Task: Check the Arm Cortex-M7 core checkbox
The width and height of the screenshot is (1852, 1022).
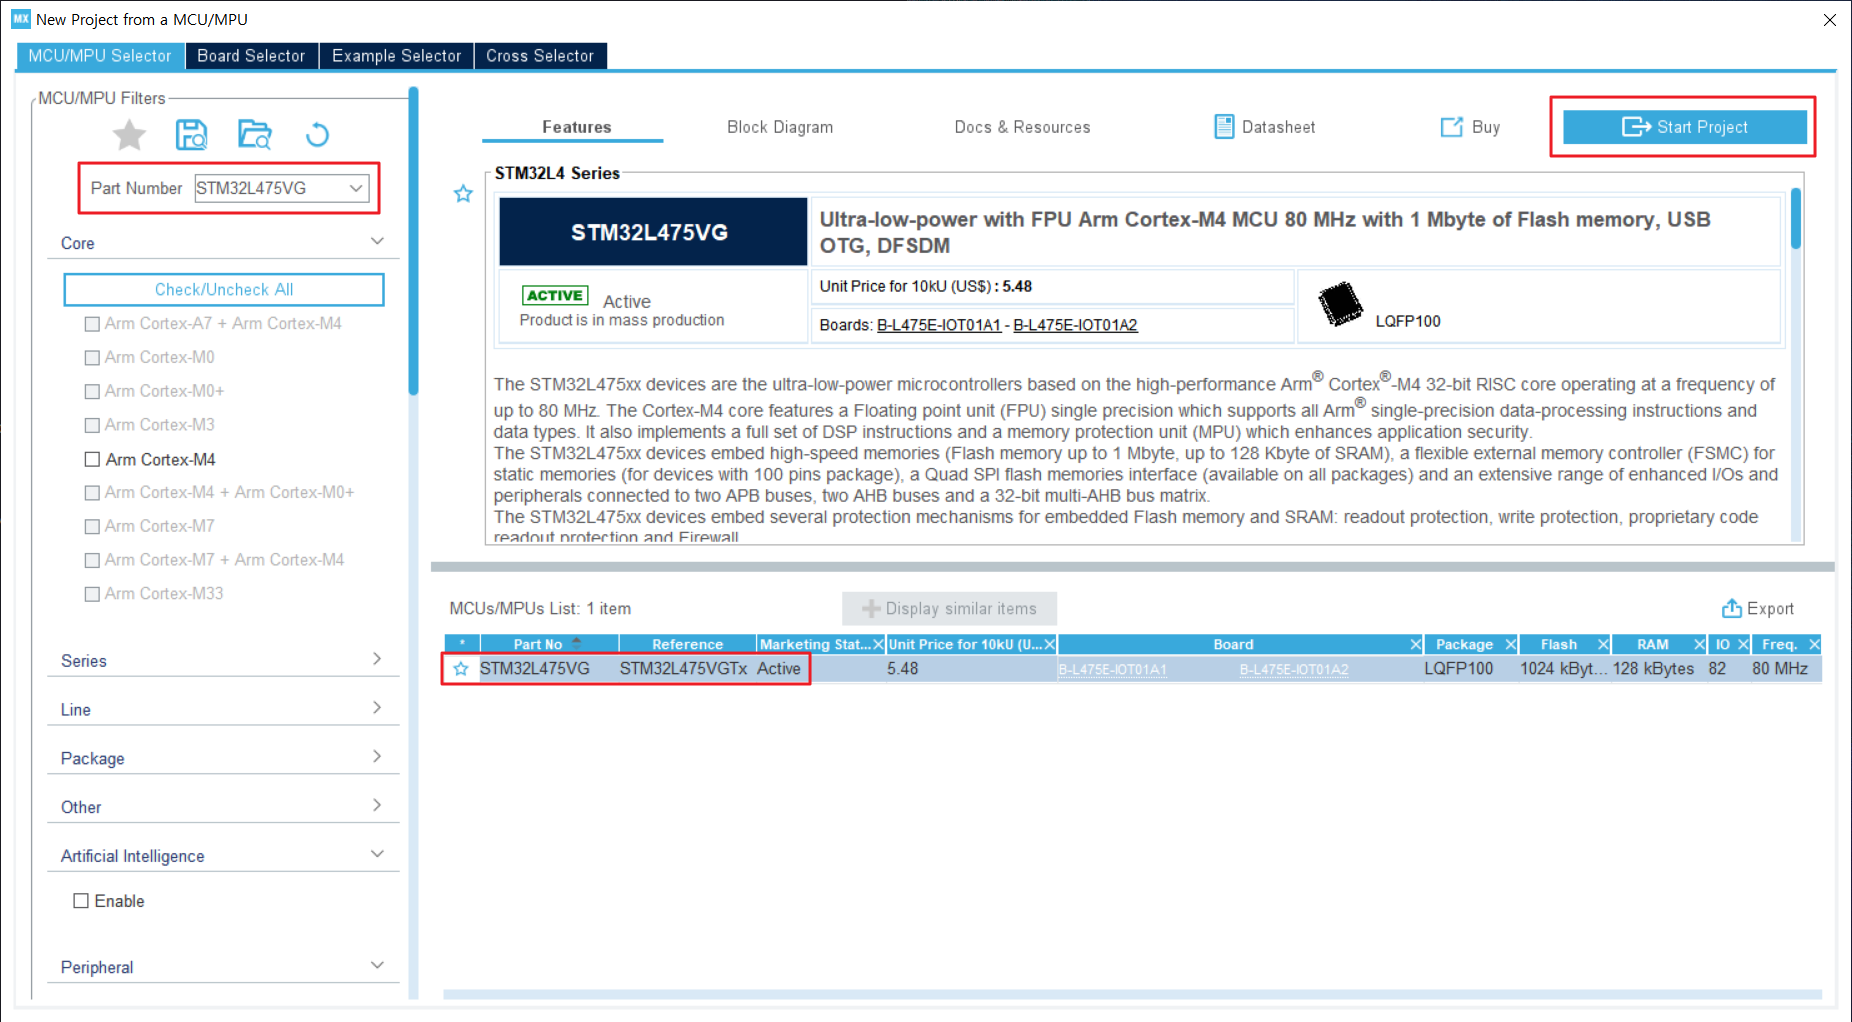Action: click(93, 527)
